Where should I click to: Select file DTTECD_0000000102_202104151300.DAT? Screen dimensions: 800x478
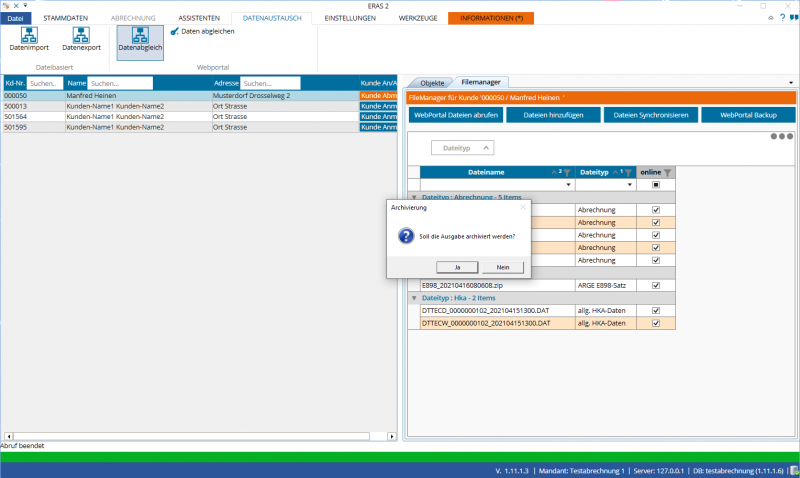pos(497,310)
